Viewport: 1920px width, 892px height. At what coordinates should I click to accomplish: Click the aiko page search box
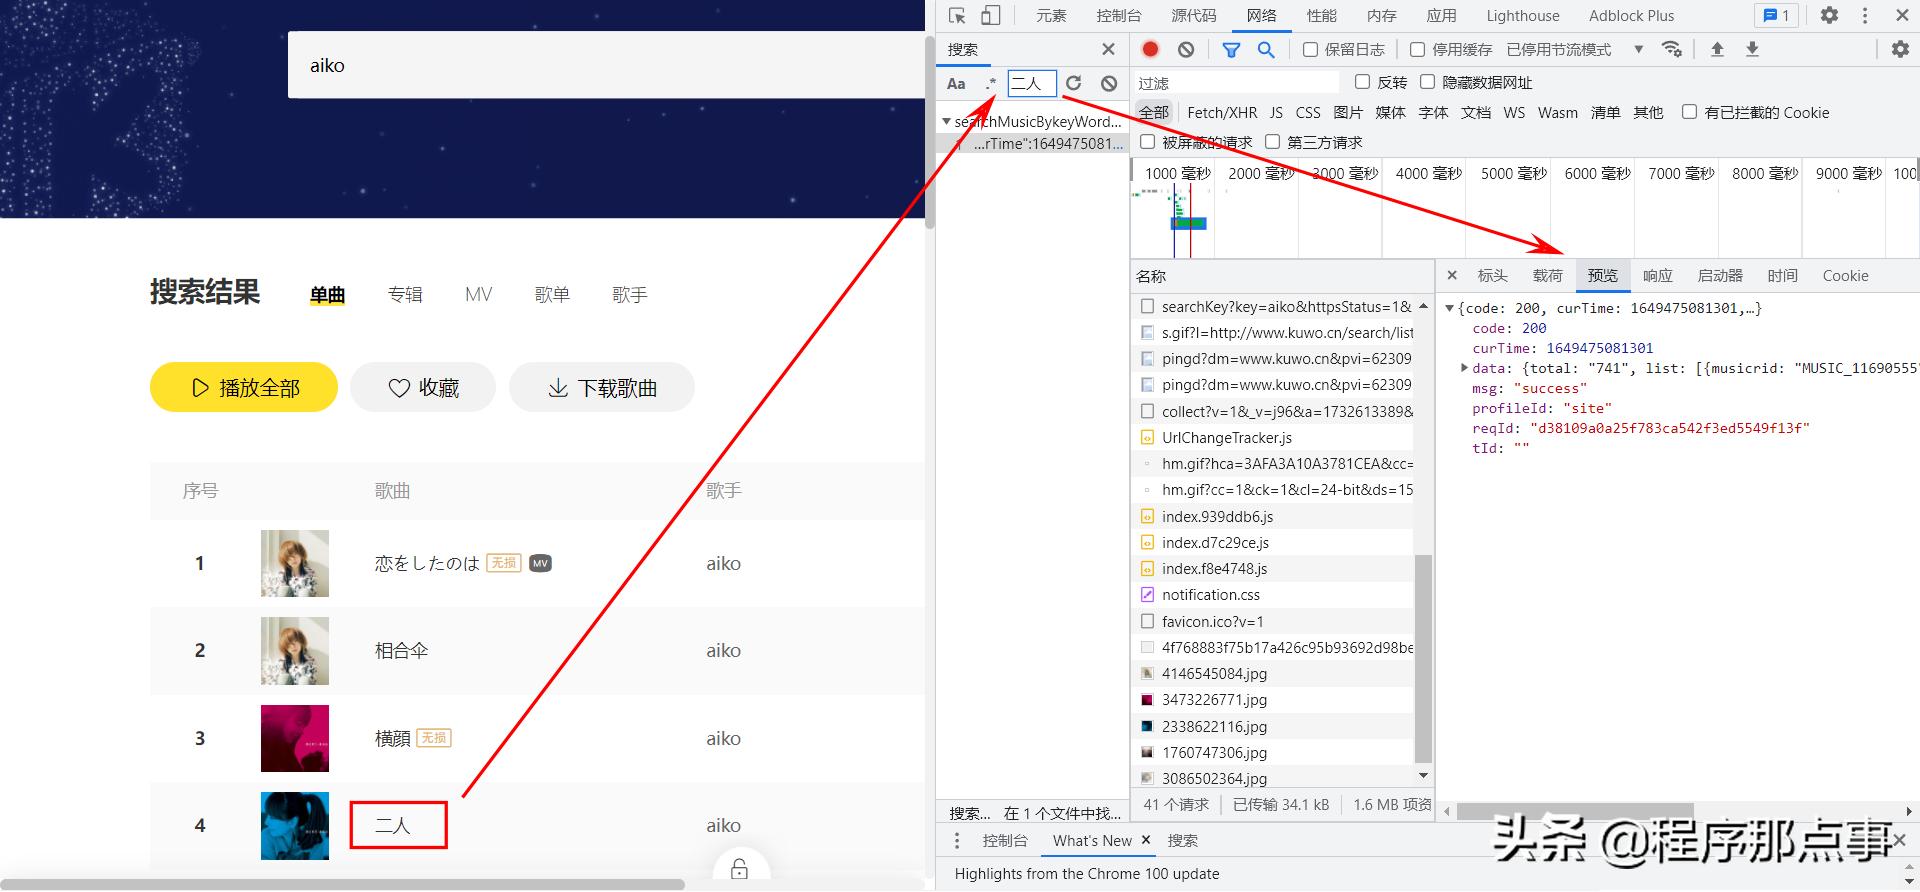pos(606,65)
